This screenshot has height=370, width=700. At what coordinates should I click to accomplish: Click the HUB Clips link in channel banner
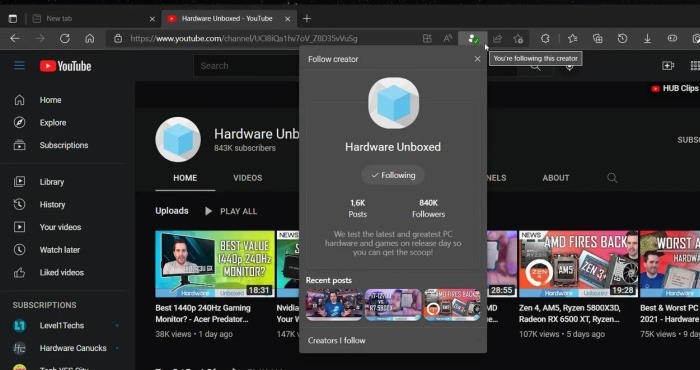675,88
